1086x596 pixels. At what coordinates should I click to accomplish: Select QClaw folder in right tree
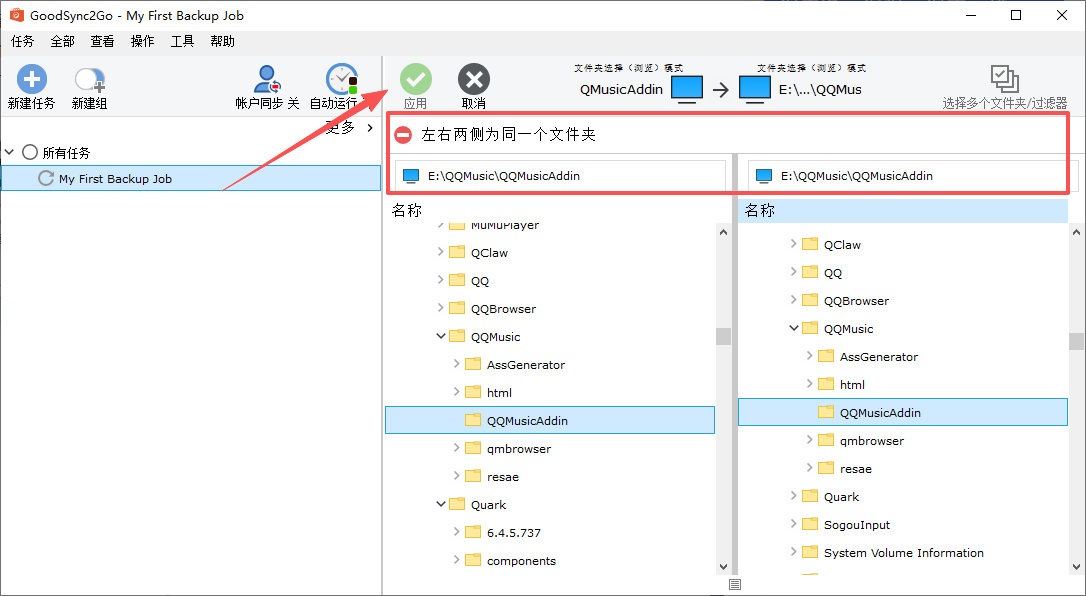click(842, 244)
